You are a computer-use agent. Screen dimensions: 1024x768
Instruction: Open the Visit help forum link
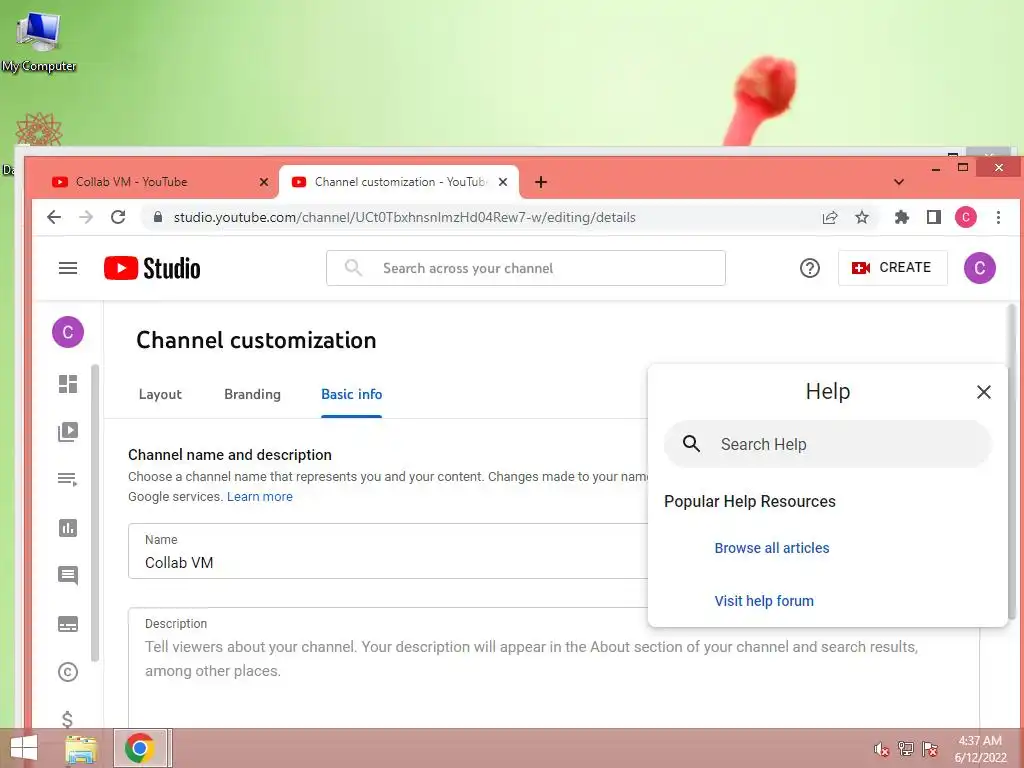coord(764,601)
